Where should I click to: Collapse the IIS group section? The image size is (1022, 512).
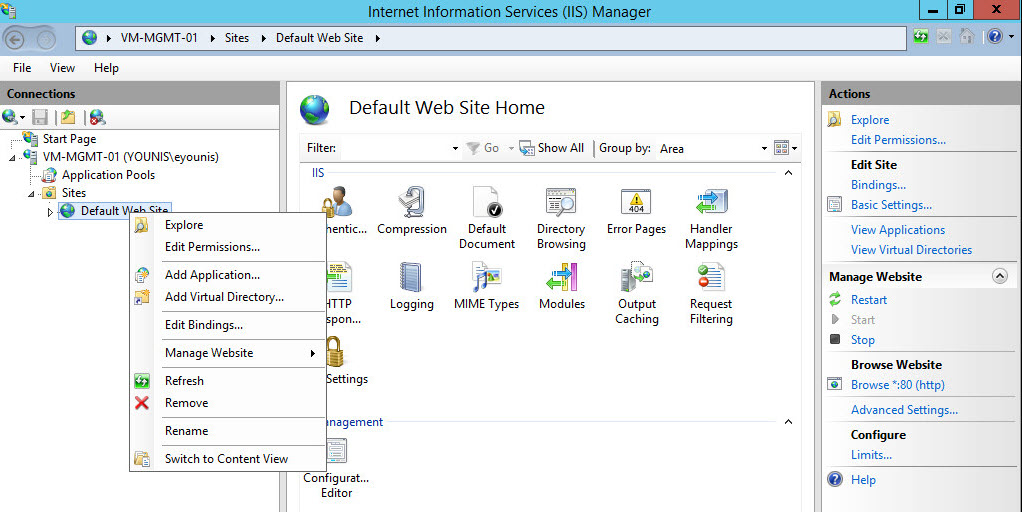pyautogui.click(x=788, y=173)
